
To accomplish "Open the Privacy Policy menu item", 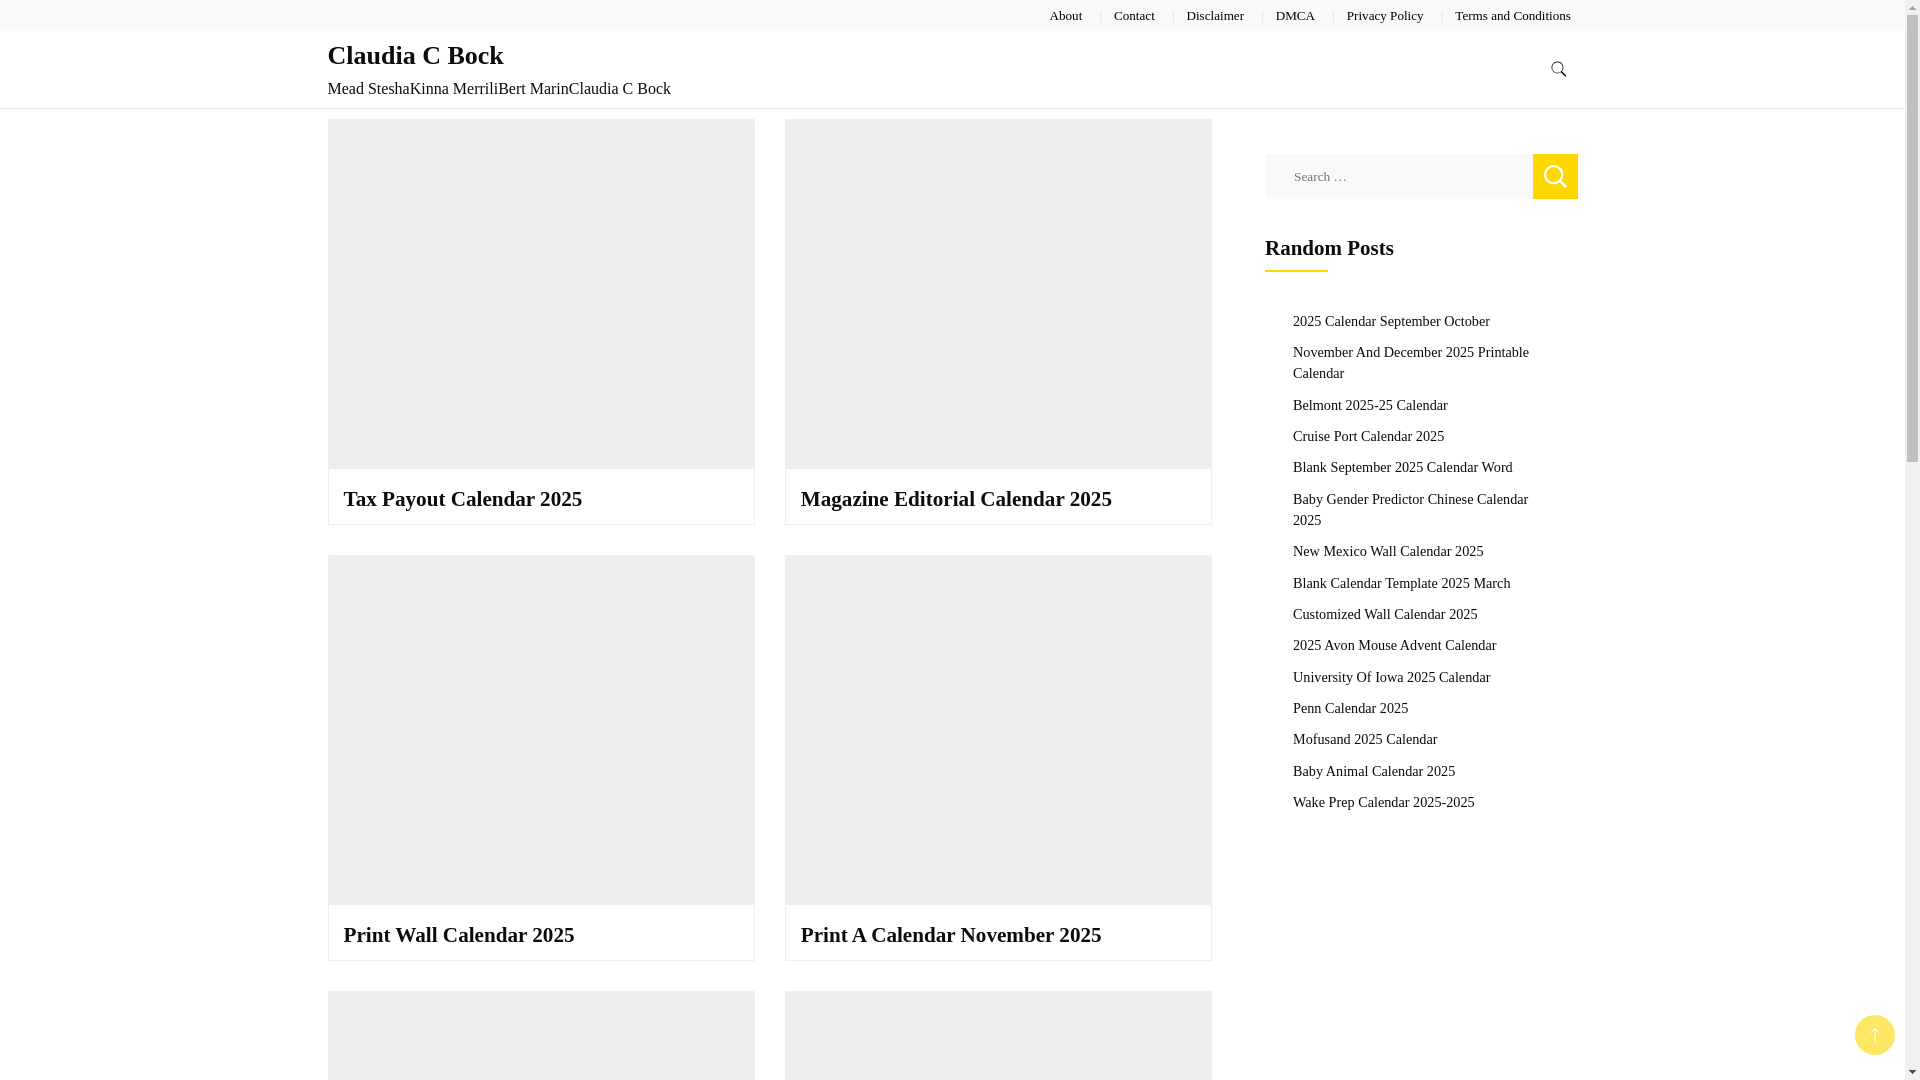I will point(1384,15).
